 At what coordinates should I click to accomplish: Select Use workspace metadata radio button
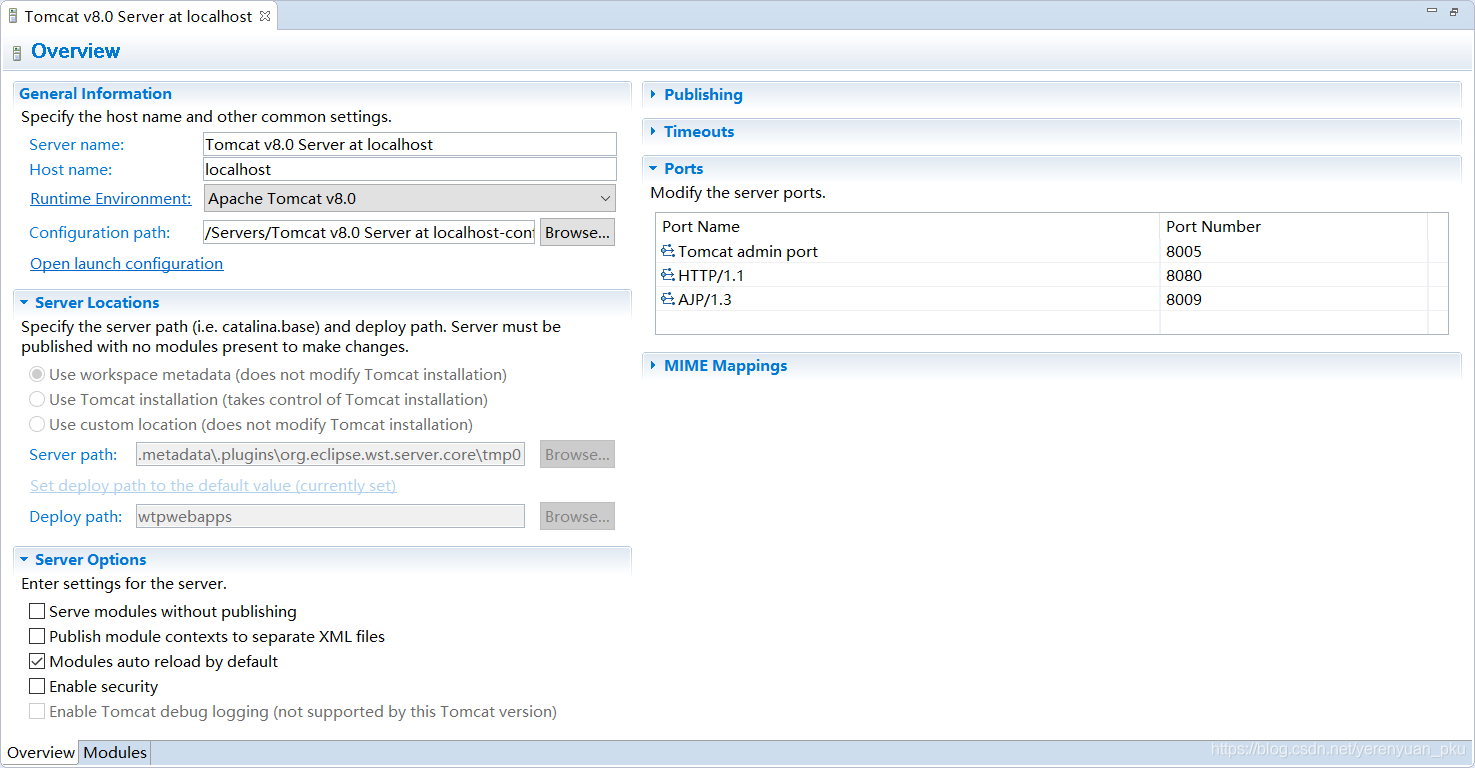click(37, 374)
